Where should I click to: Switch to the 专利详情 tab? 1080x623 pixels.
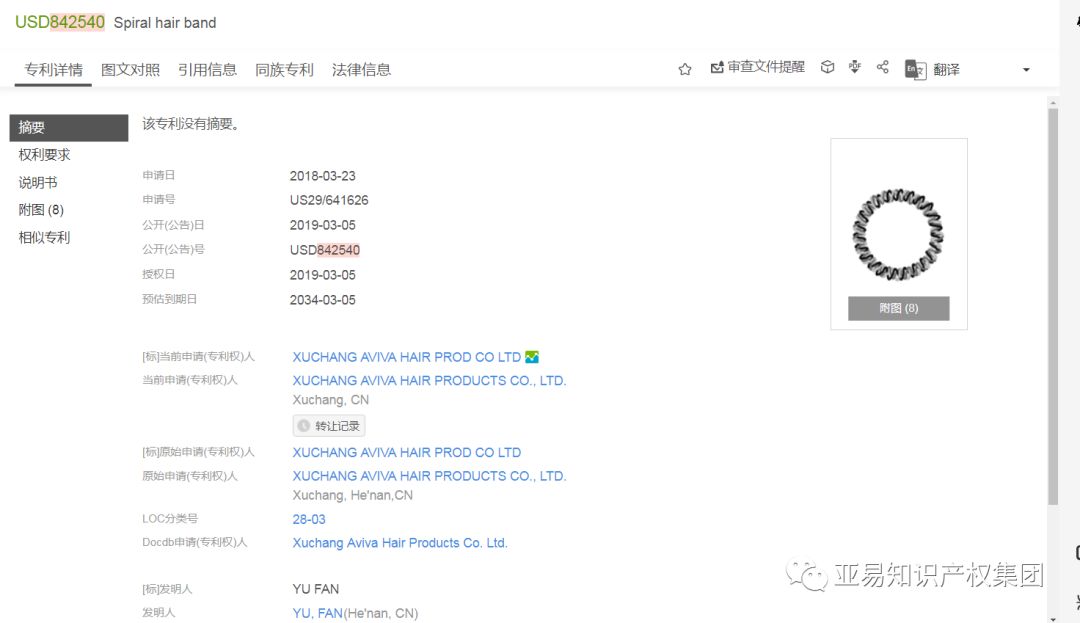(53, 70)
